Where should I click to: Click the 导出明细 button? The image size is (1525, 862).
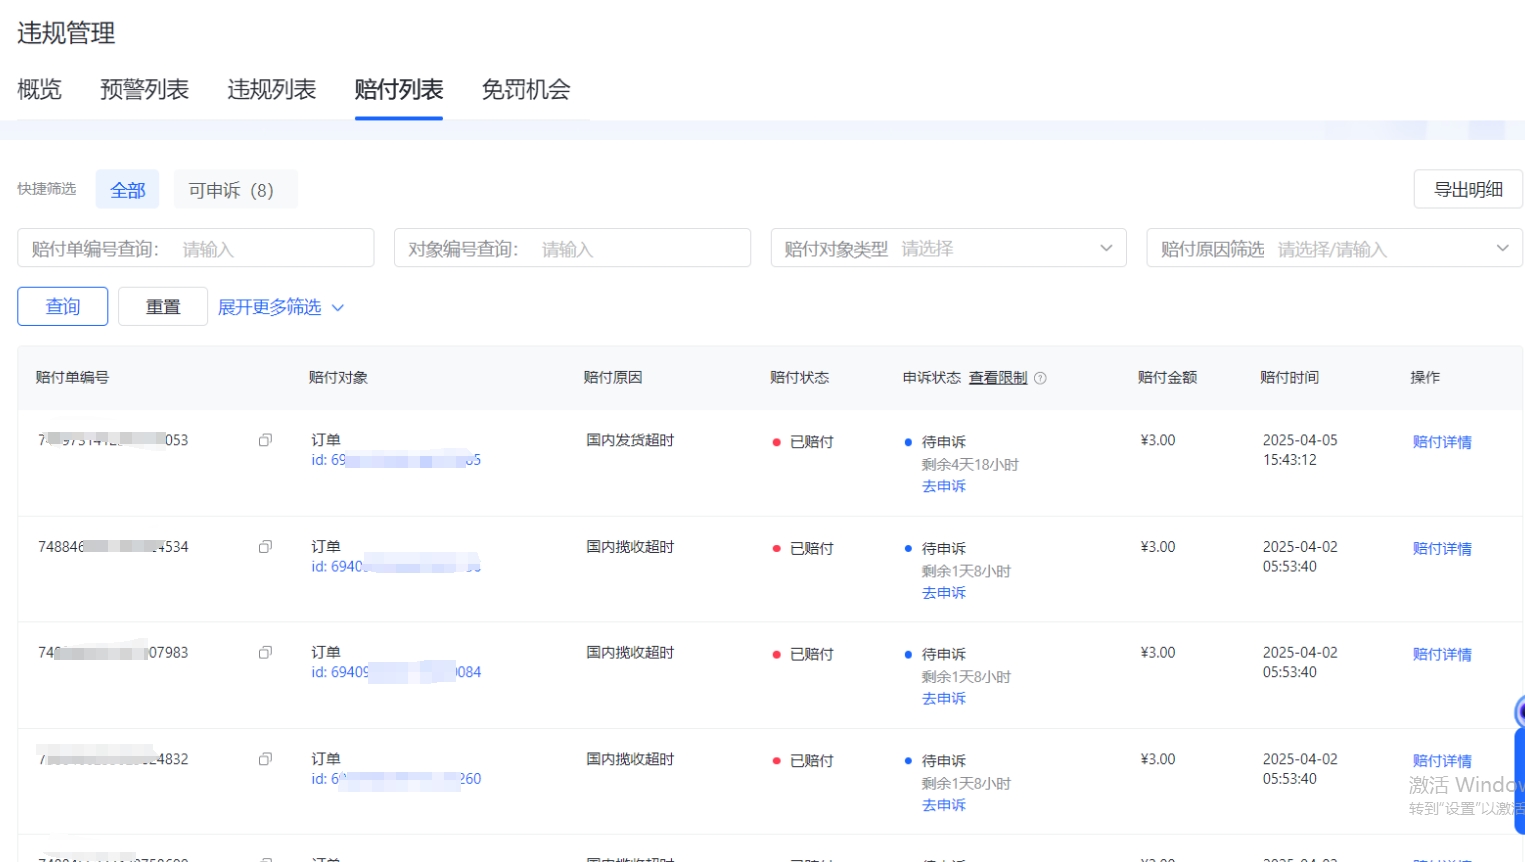[x=1467, y=189]
